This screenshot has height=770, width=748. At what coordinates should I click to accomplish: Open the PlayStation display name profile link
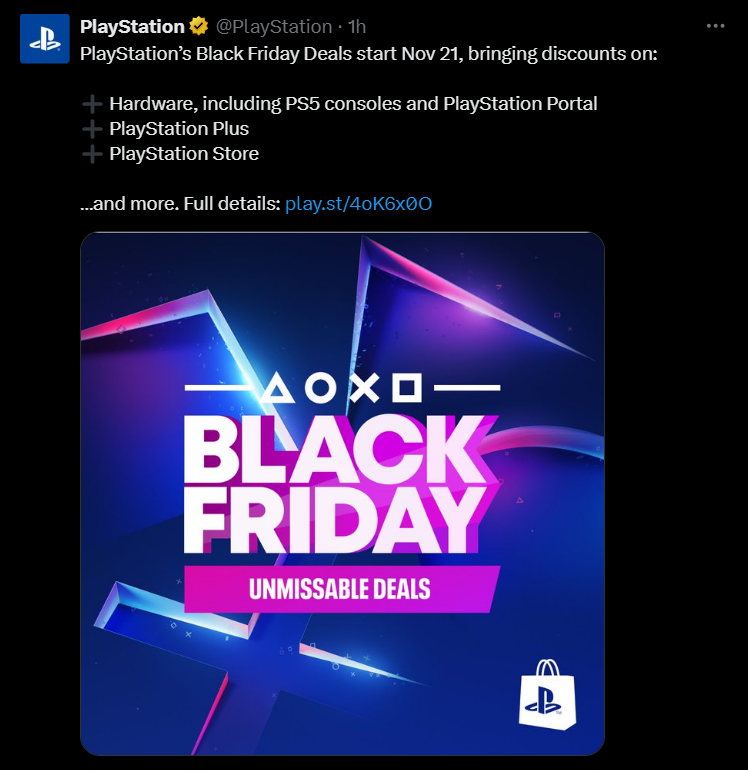click(132, 27)
